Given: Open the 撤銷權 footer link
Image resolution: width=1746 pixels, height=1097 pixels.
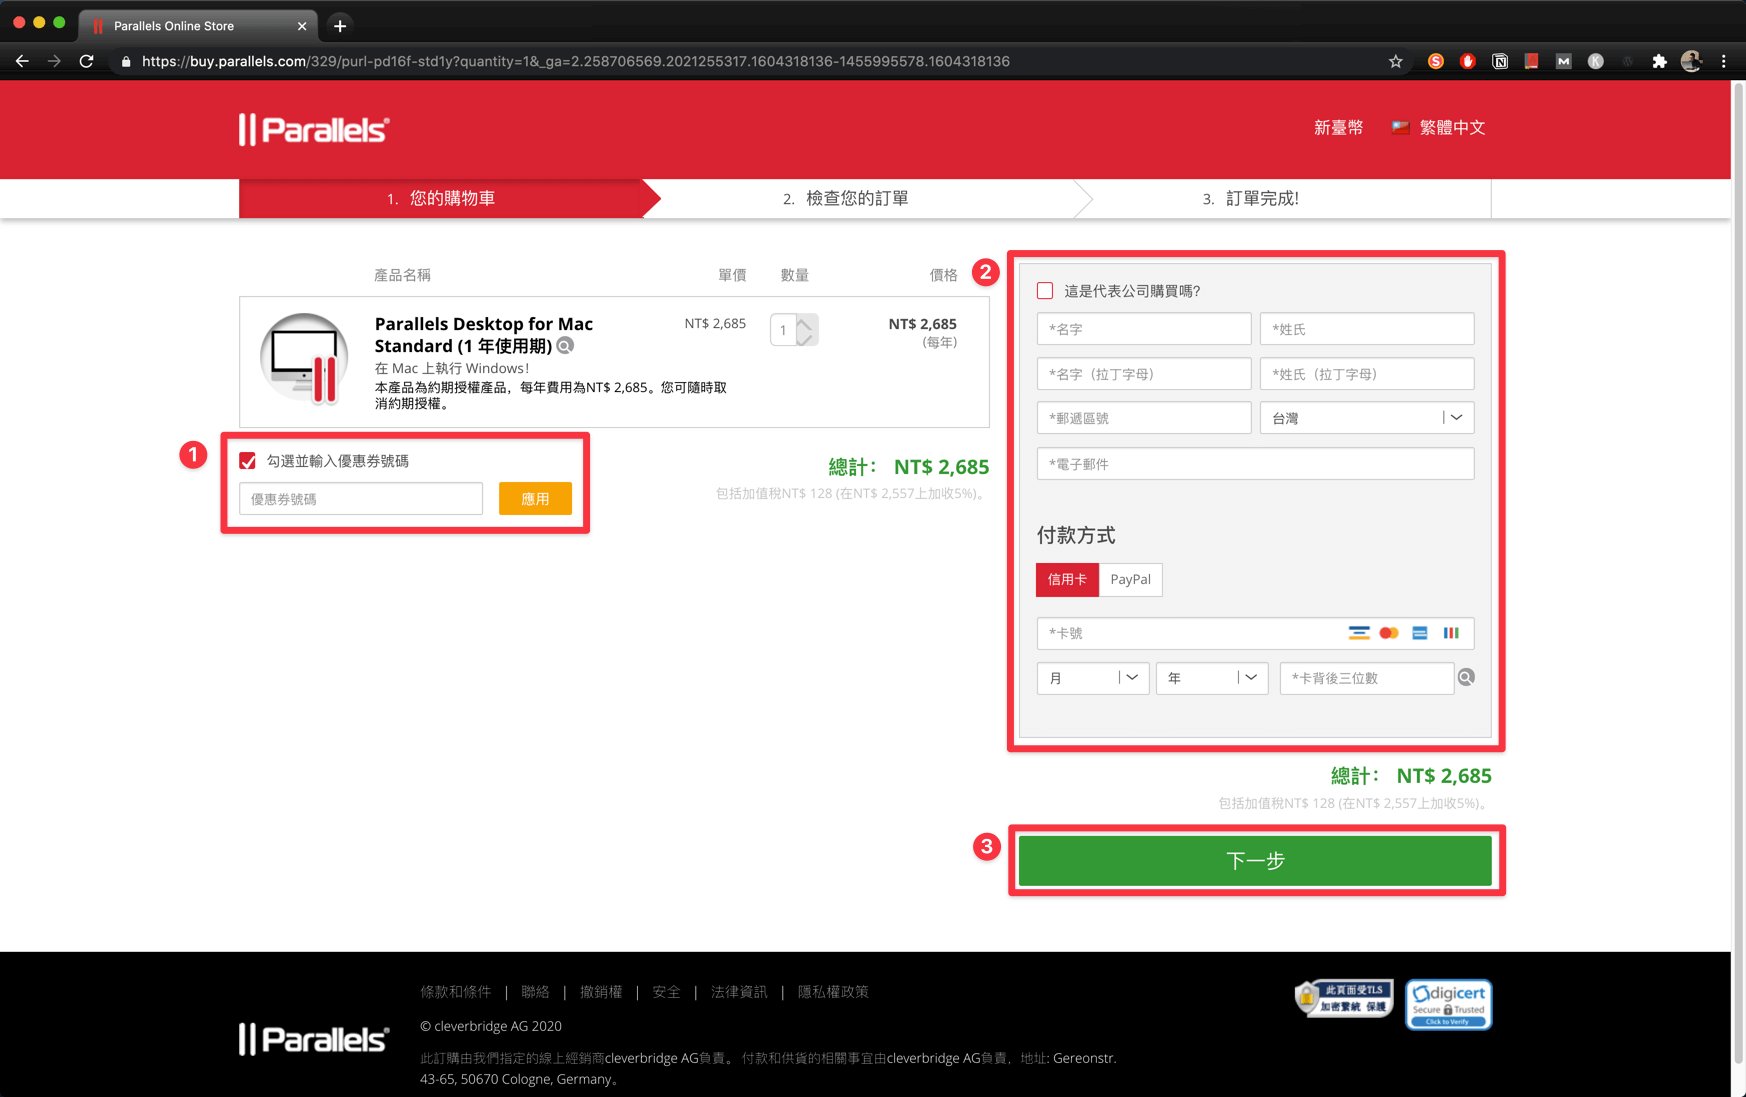Looking at the screenshot, I should click(601, 992).
